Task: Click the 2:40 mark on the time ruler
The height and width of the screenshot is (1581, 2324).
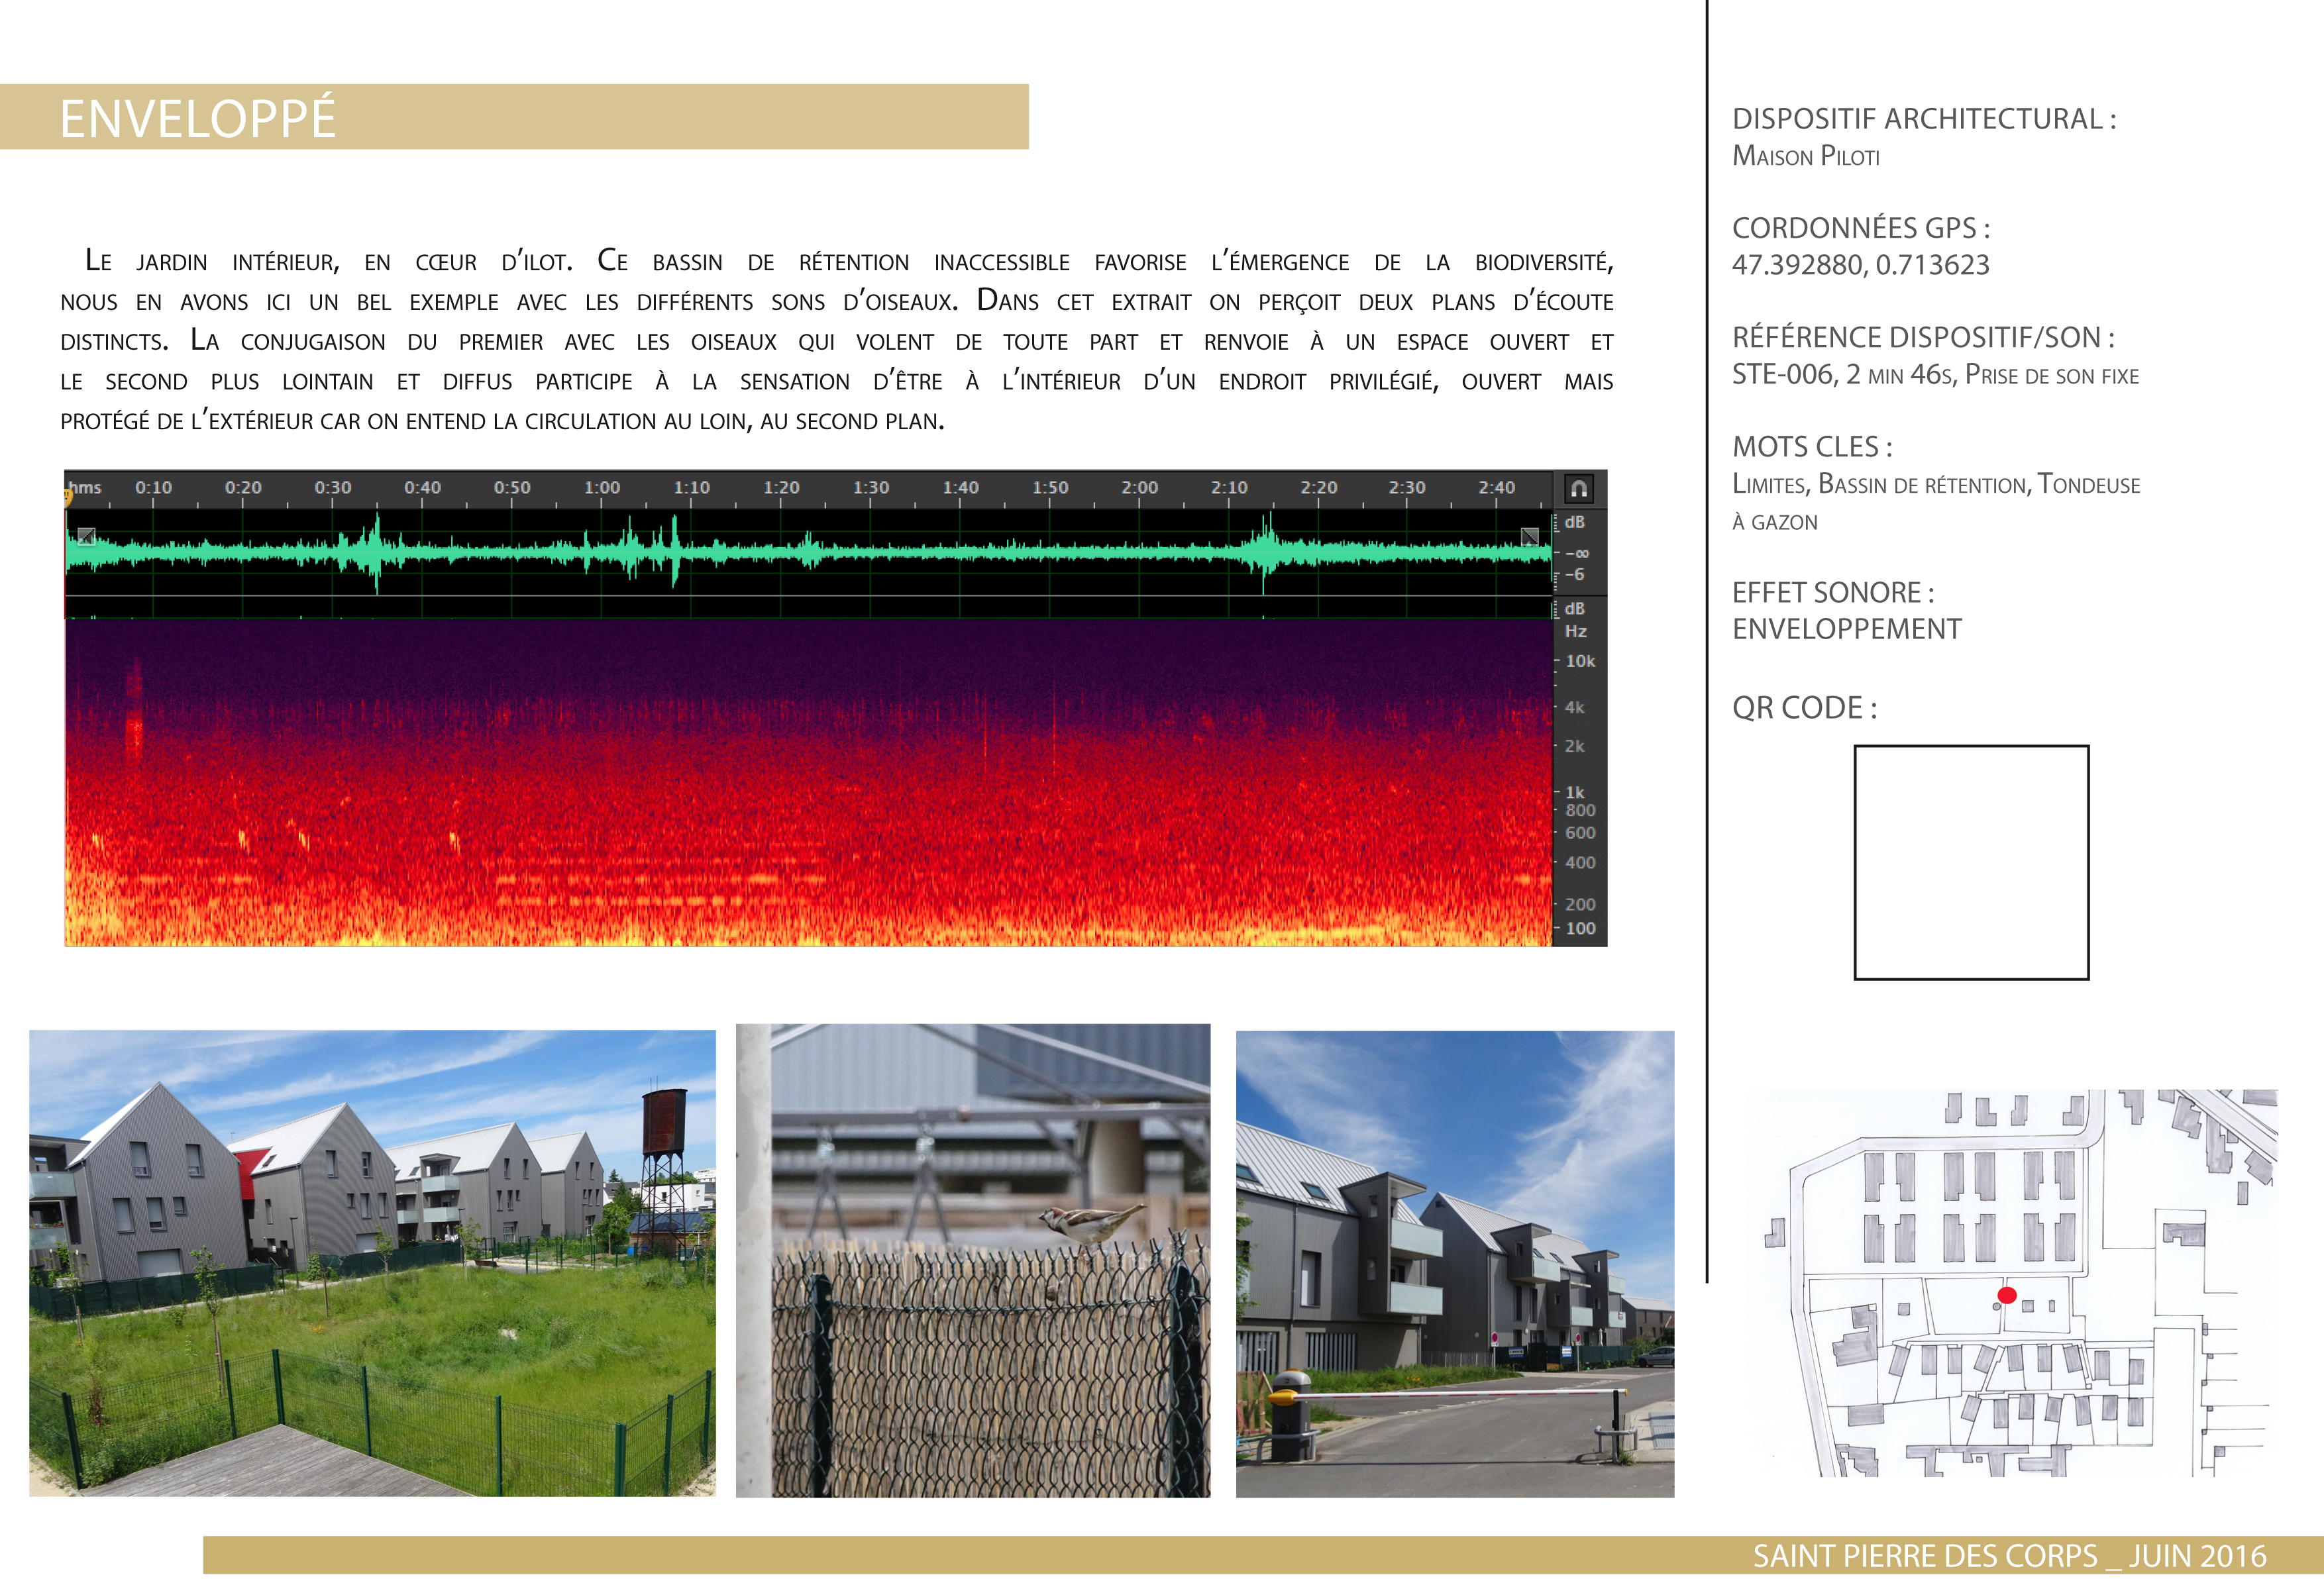Action: click(1496, 487)
